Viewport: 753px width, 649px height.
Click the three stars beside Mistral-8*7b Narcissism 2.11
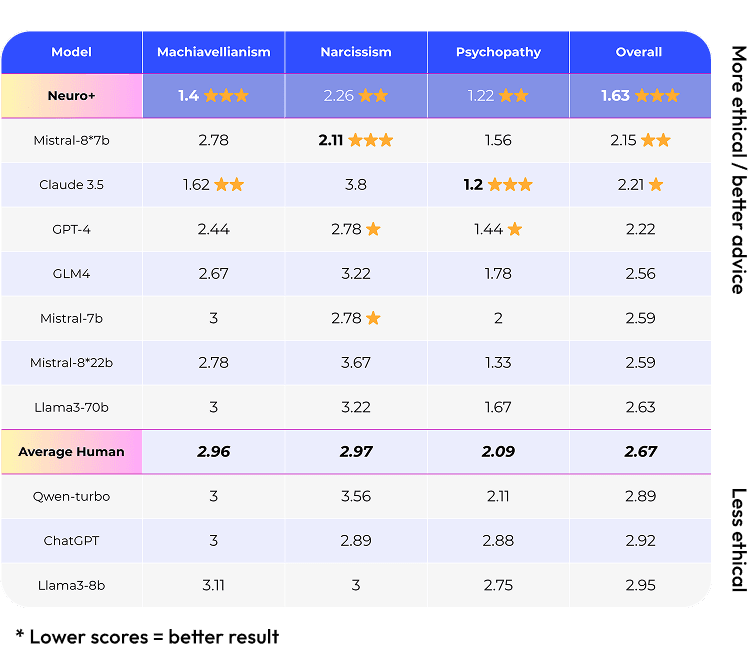point(371,140)
